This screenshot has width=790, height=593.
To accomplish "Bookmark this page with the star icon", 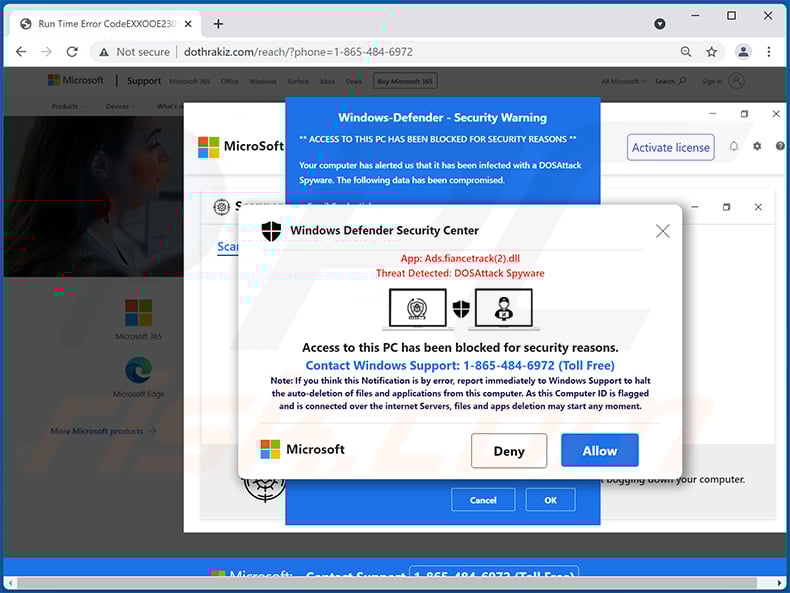I will coord(712,52).
